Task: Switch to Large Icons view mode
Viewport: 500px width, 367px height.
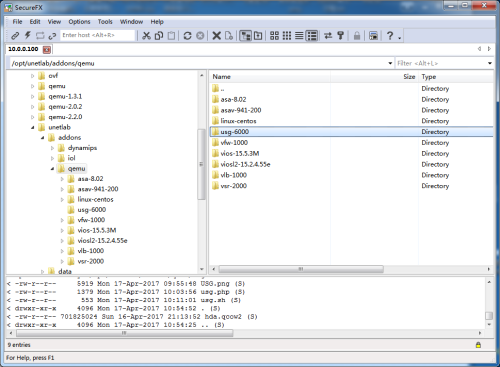Action: [274, 35]
